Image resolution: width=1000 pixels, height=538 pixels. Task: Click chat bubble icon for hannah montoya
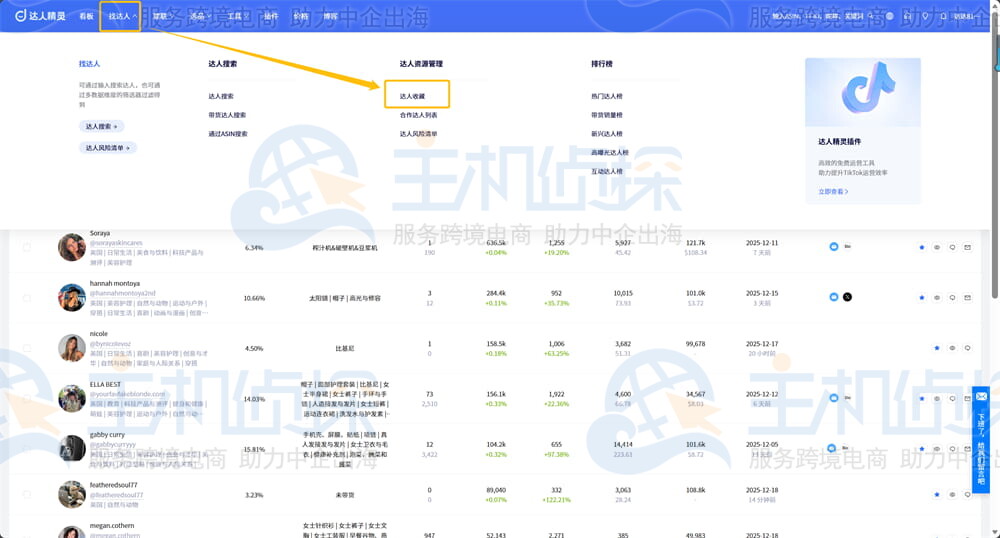point(952,298)
